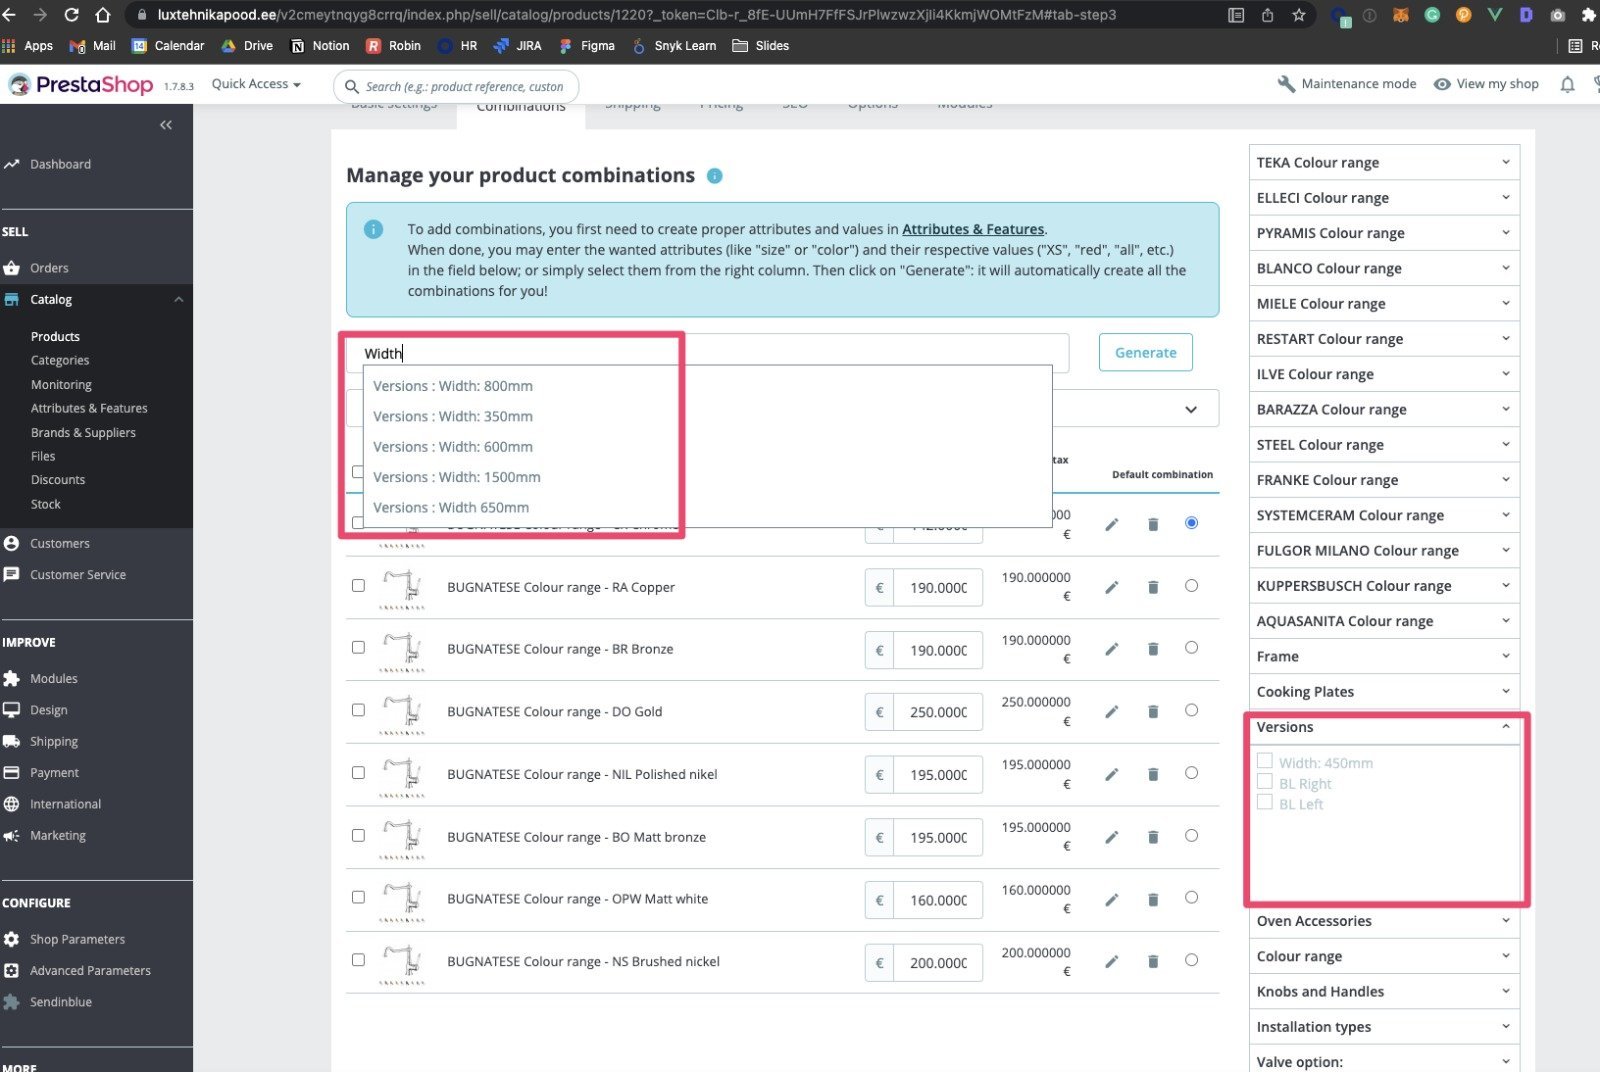
Task: Select the NIL Polished nikel row checkbox
Action: (358, 772)
